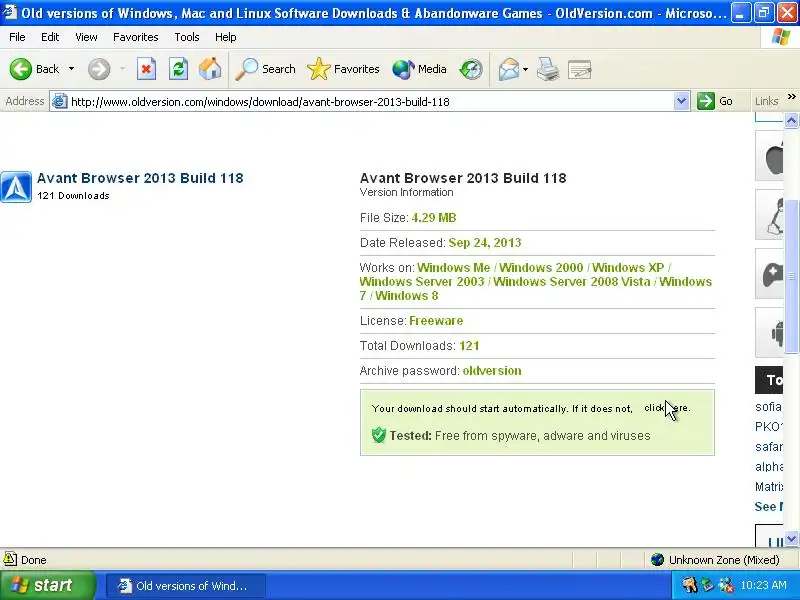Click the 'See' more sidebar link
Viewport: 800px width, 600px height.
(x=769, y=507)
